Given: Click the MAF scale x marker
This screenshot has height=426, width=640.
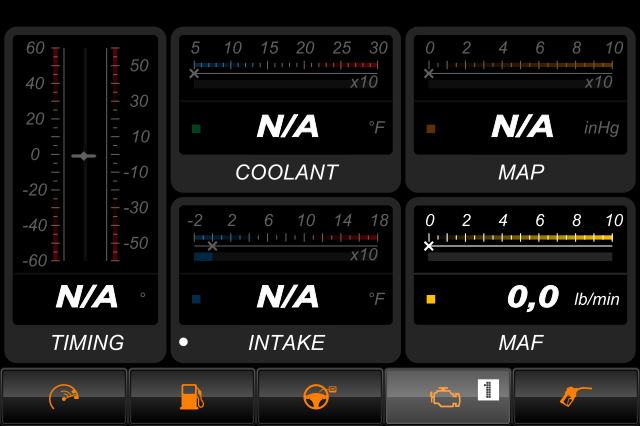Looking at the screenshot, I should 429,246.
